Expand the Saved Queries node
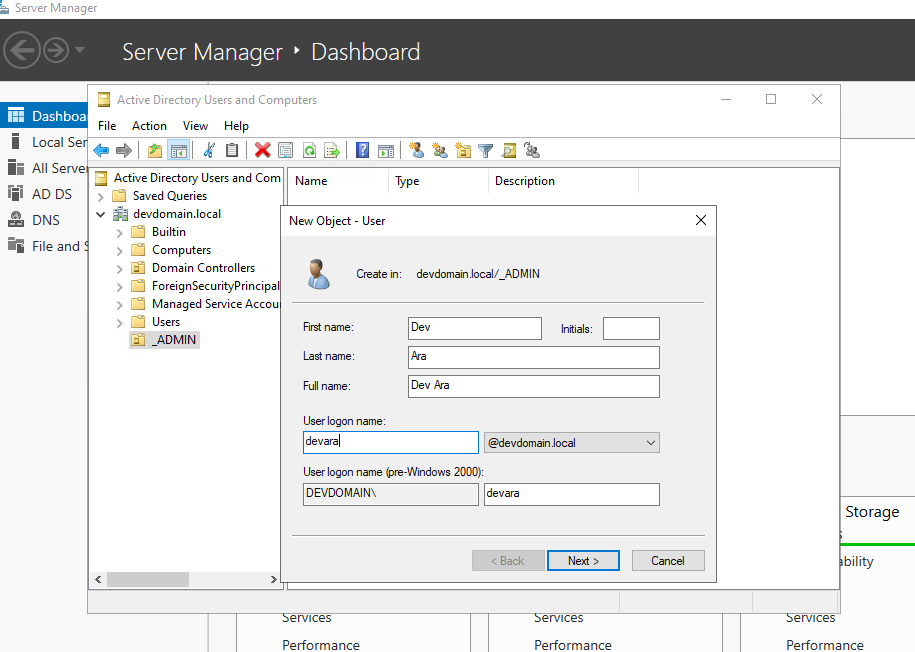The height and width of the screenshot is (652, 915). [x=100, y=197]
